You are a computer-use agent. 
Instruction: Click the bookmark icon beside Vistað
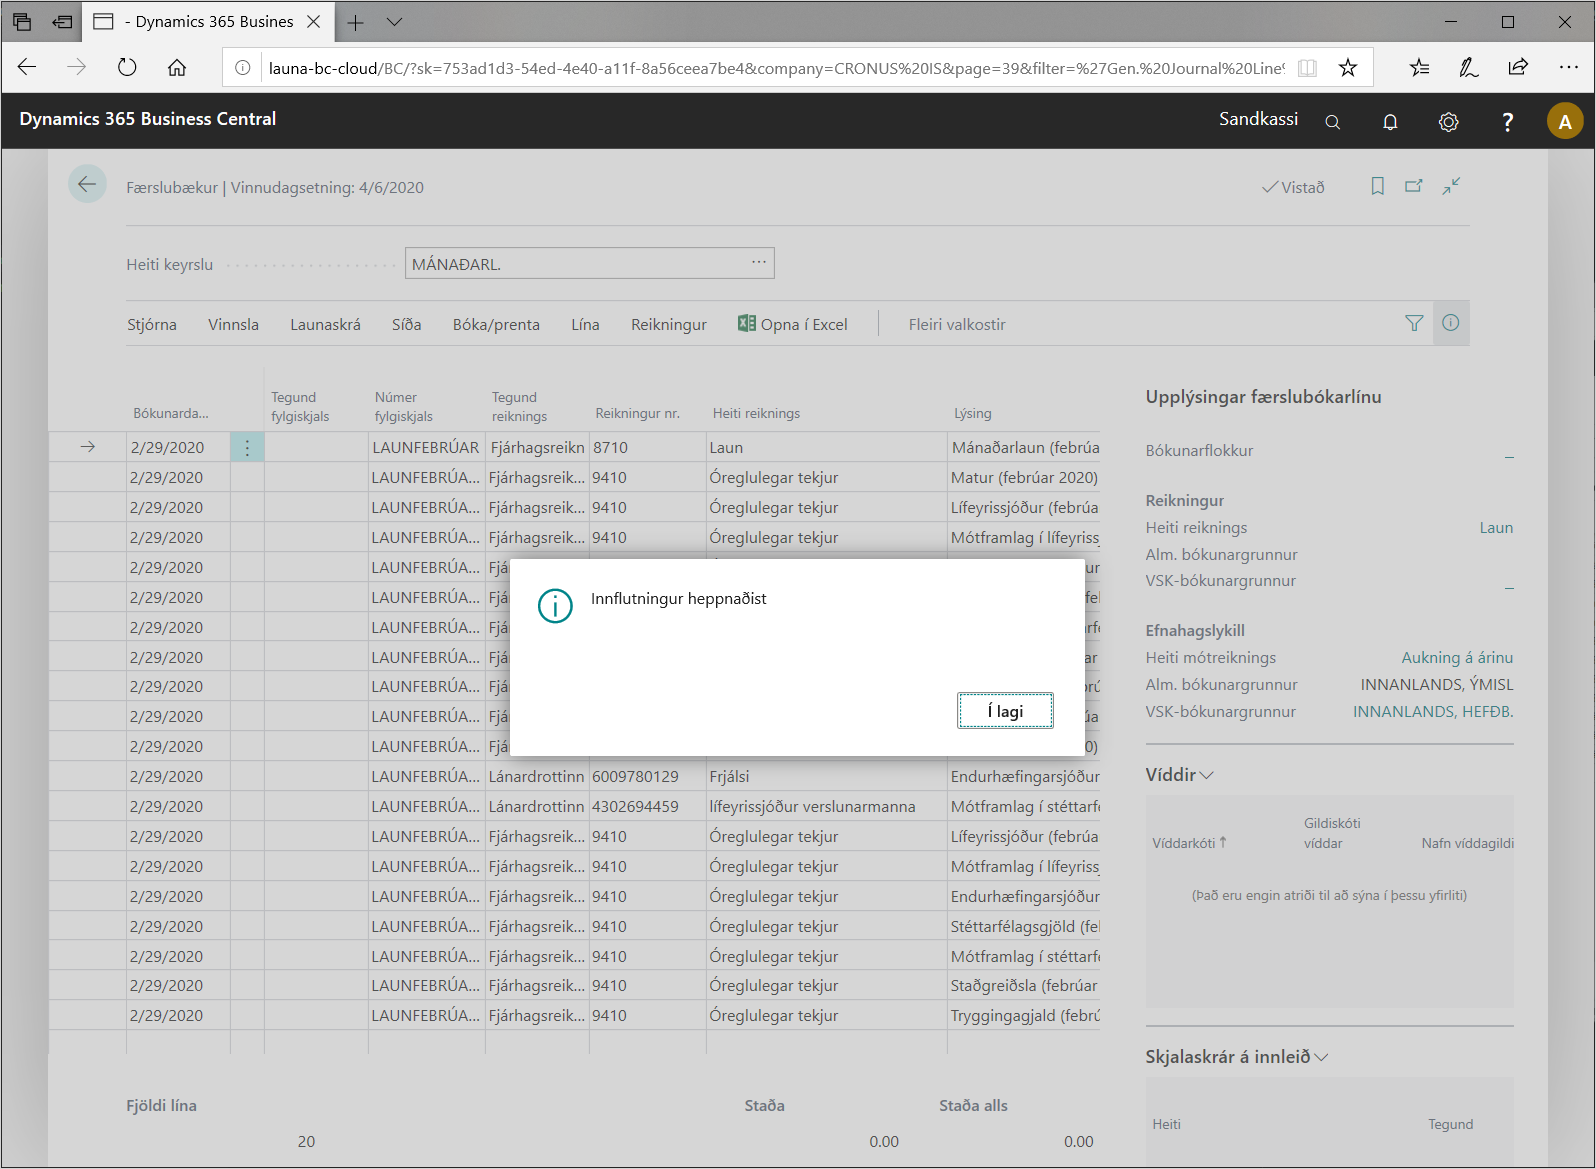pyautogui.click(x=1377, y=186)
